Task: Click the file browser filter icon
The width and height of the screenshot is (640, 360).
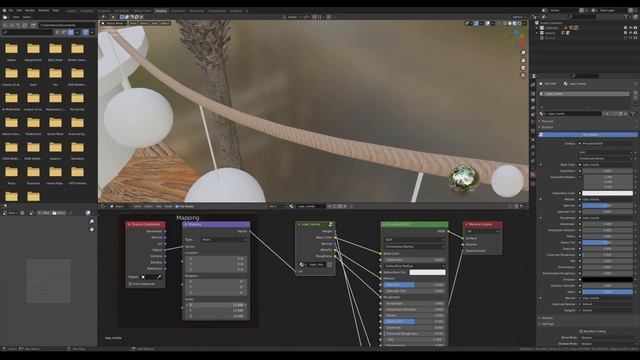Action: pyautogui.click(x=85, y=32)
